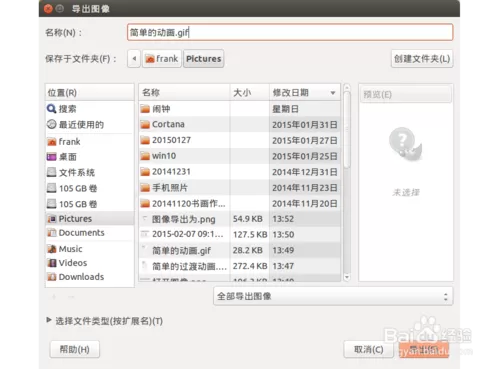Click the 54.9 KB size cell
The width and height of the screenshot is (500, 369).
pyautogui.click(x=248, y=219)
